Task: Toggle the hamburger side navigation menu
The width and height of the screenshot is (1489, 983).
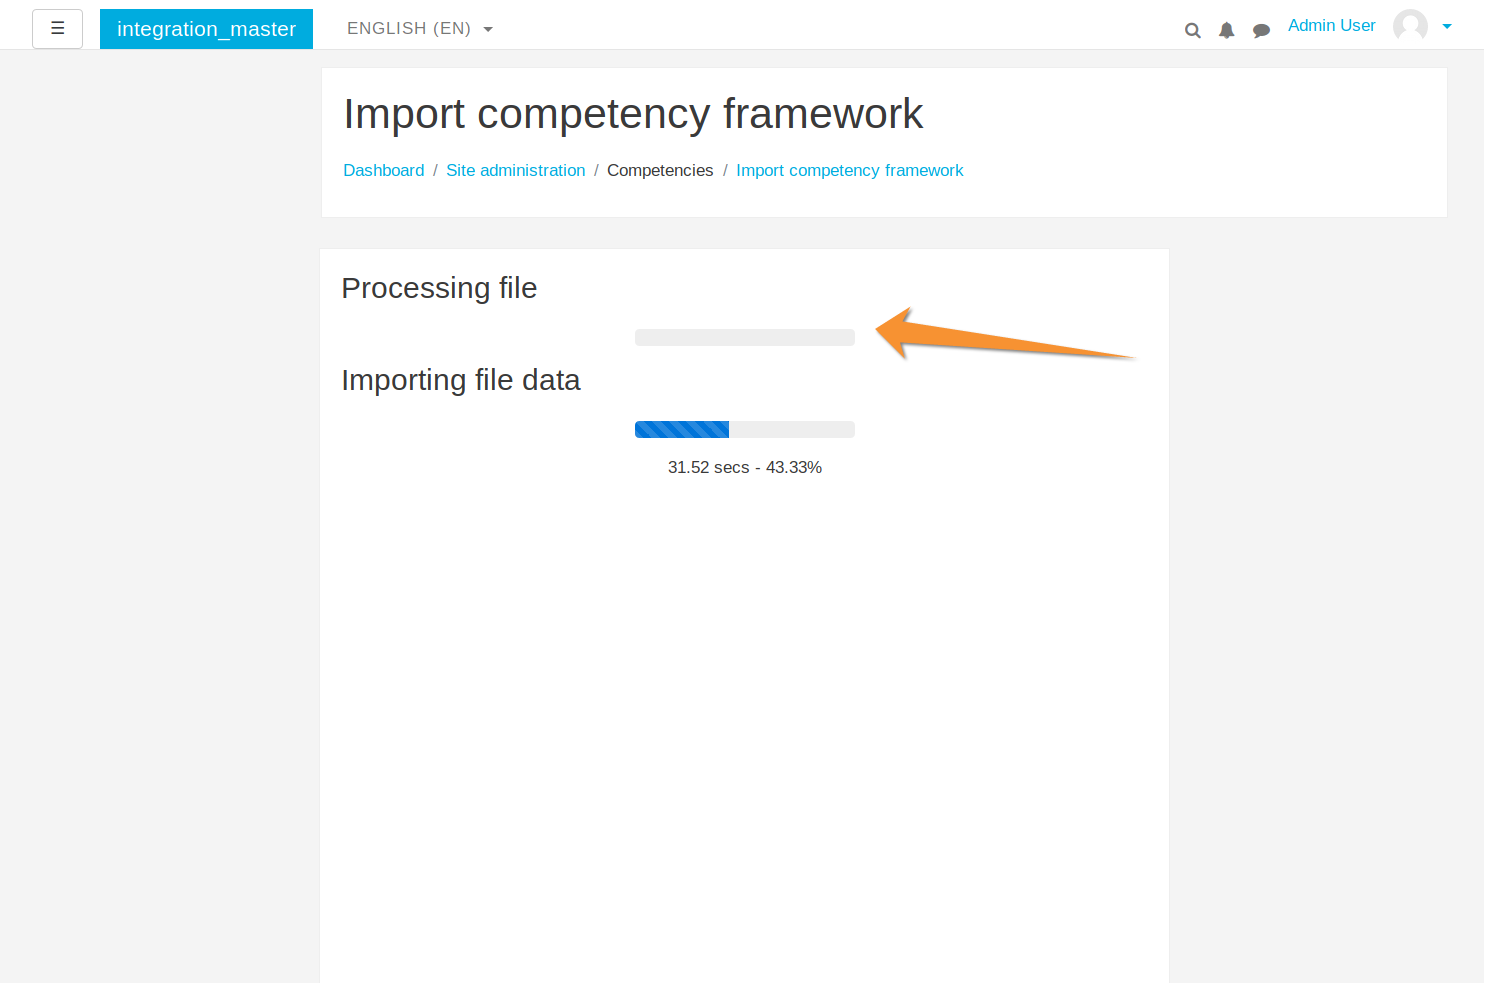Action: point(57,29)
